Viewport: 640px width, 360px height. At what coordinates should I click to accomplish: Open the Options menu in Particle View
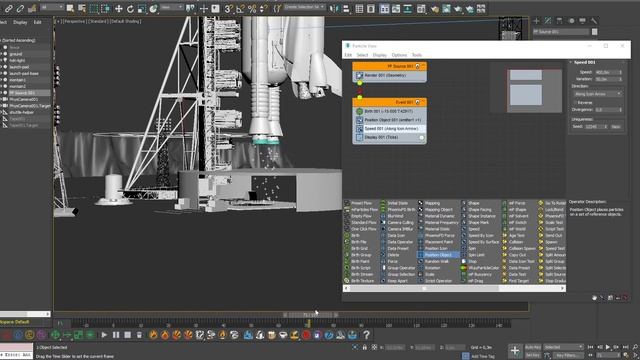point(399,55)
